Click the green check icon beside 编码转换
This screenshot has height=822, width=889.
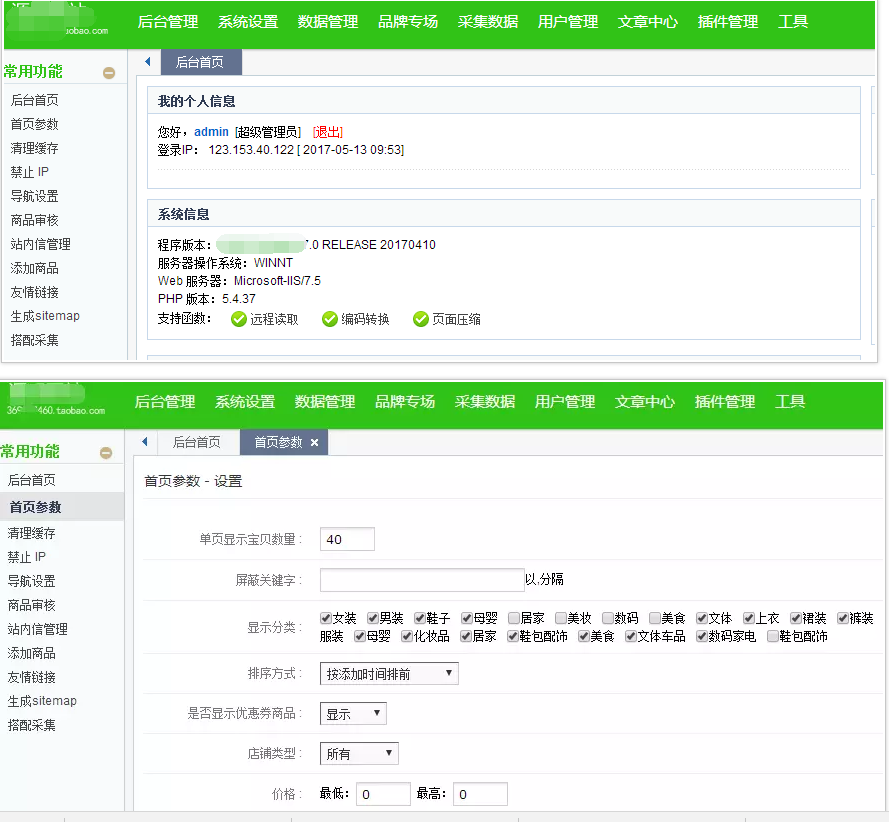[x=329, y=320]
